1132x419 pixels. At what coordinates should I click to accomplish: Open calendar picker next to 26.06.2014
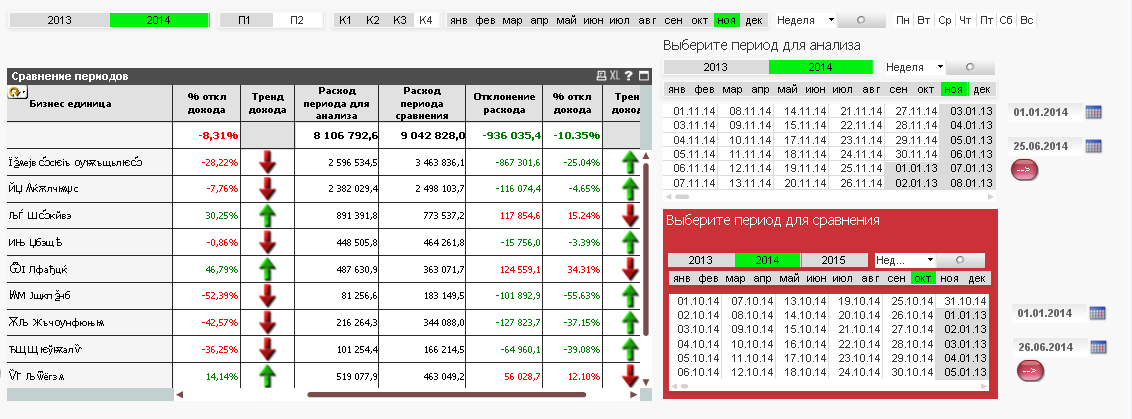[1097, 347]
